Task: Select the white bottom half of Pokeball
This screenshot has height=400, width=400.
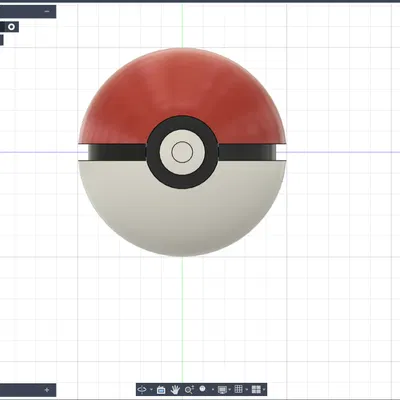Action: pyautogui.click(x=182, y=220)
